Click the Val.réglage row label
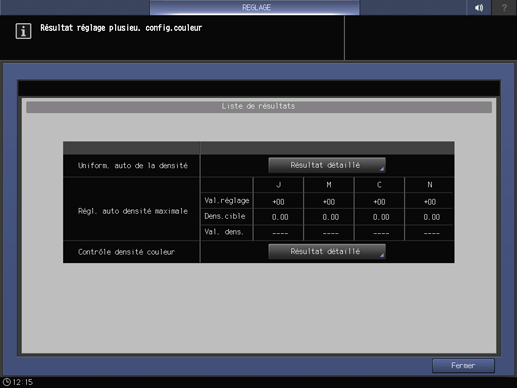517x388 pixels. tap(227, 201)
